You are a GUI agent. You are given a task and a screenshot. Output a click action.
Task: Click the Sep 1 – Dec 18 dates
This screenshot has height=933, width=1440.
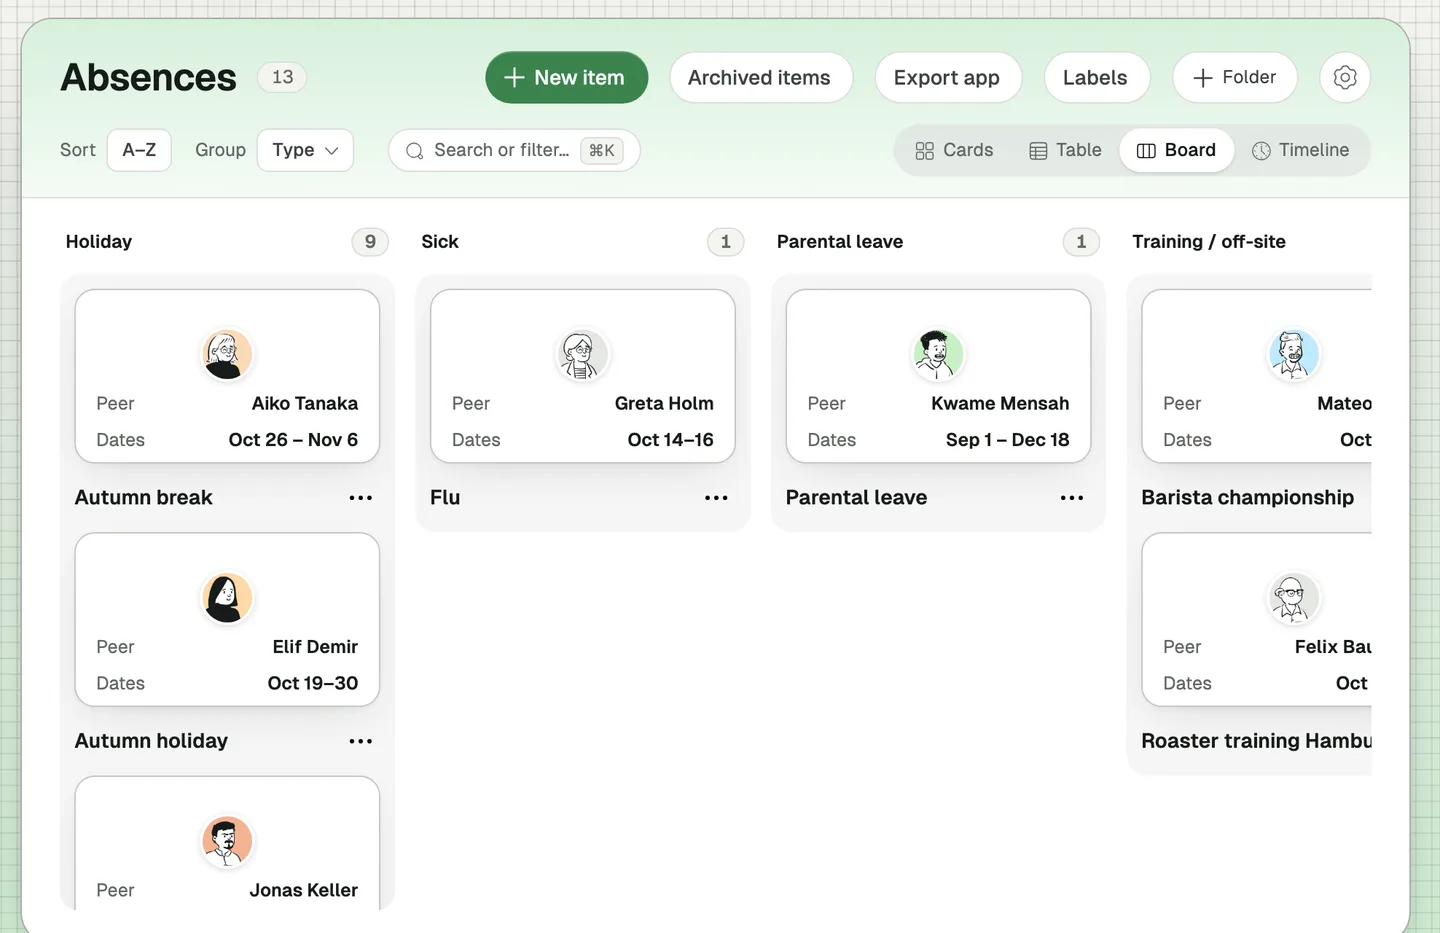[x=1008, y=440]
